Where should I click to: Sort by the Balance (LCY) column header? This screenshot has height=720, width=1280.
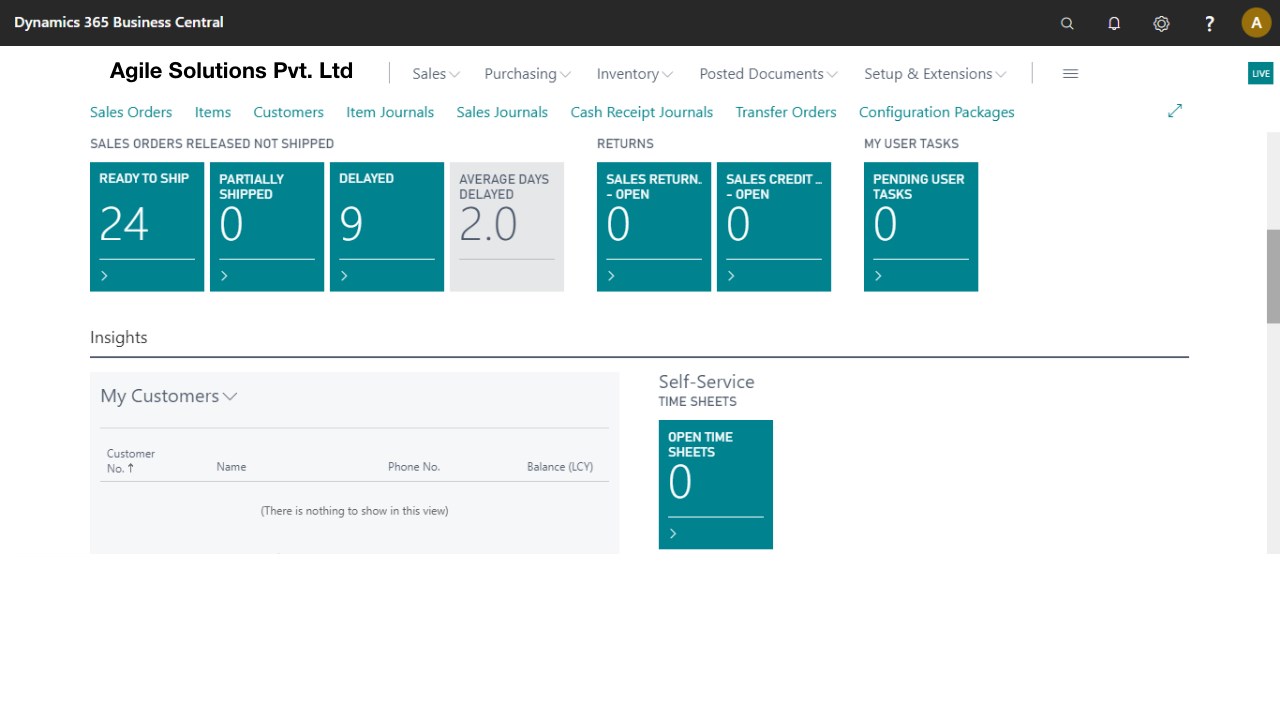[560, 467]
